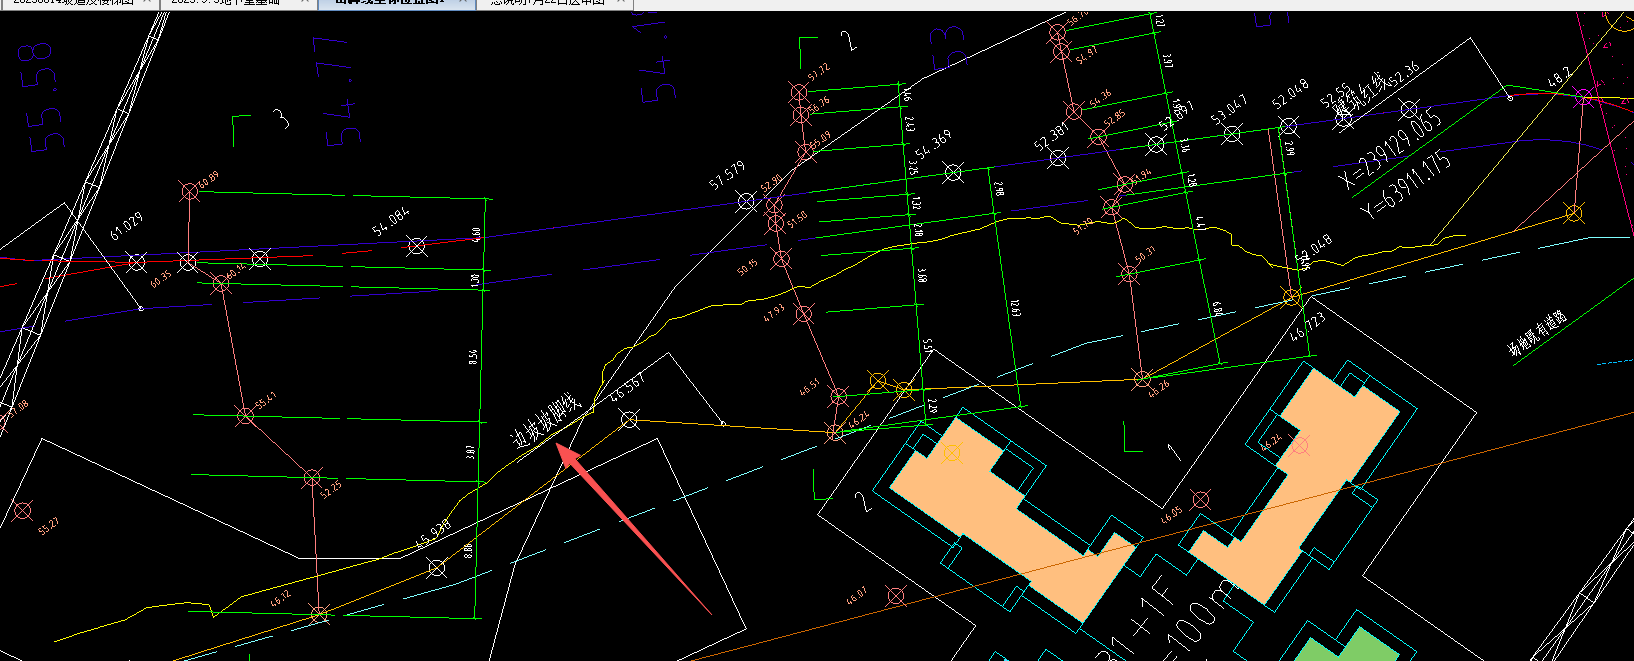Select the 50.15 orange elevation text
The width and height of the screenshot is (1634, 661).
[748, 266]
